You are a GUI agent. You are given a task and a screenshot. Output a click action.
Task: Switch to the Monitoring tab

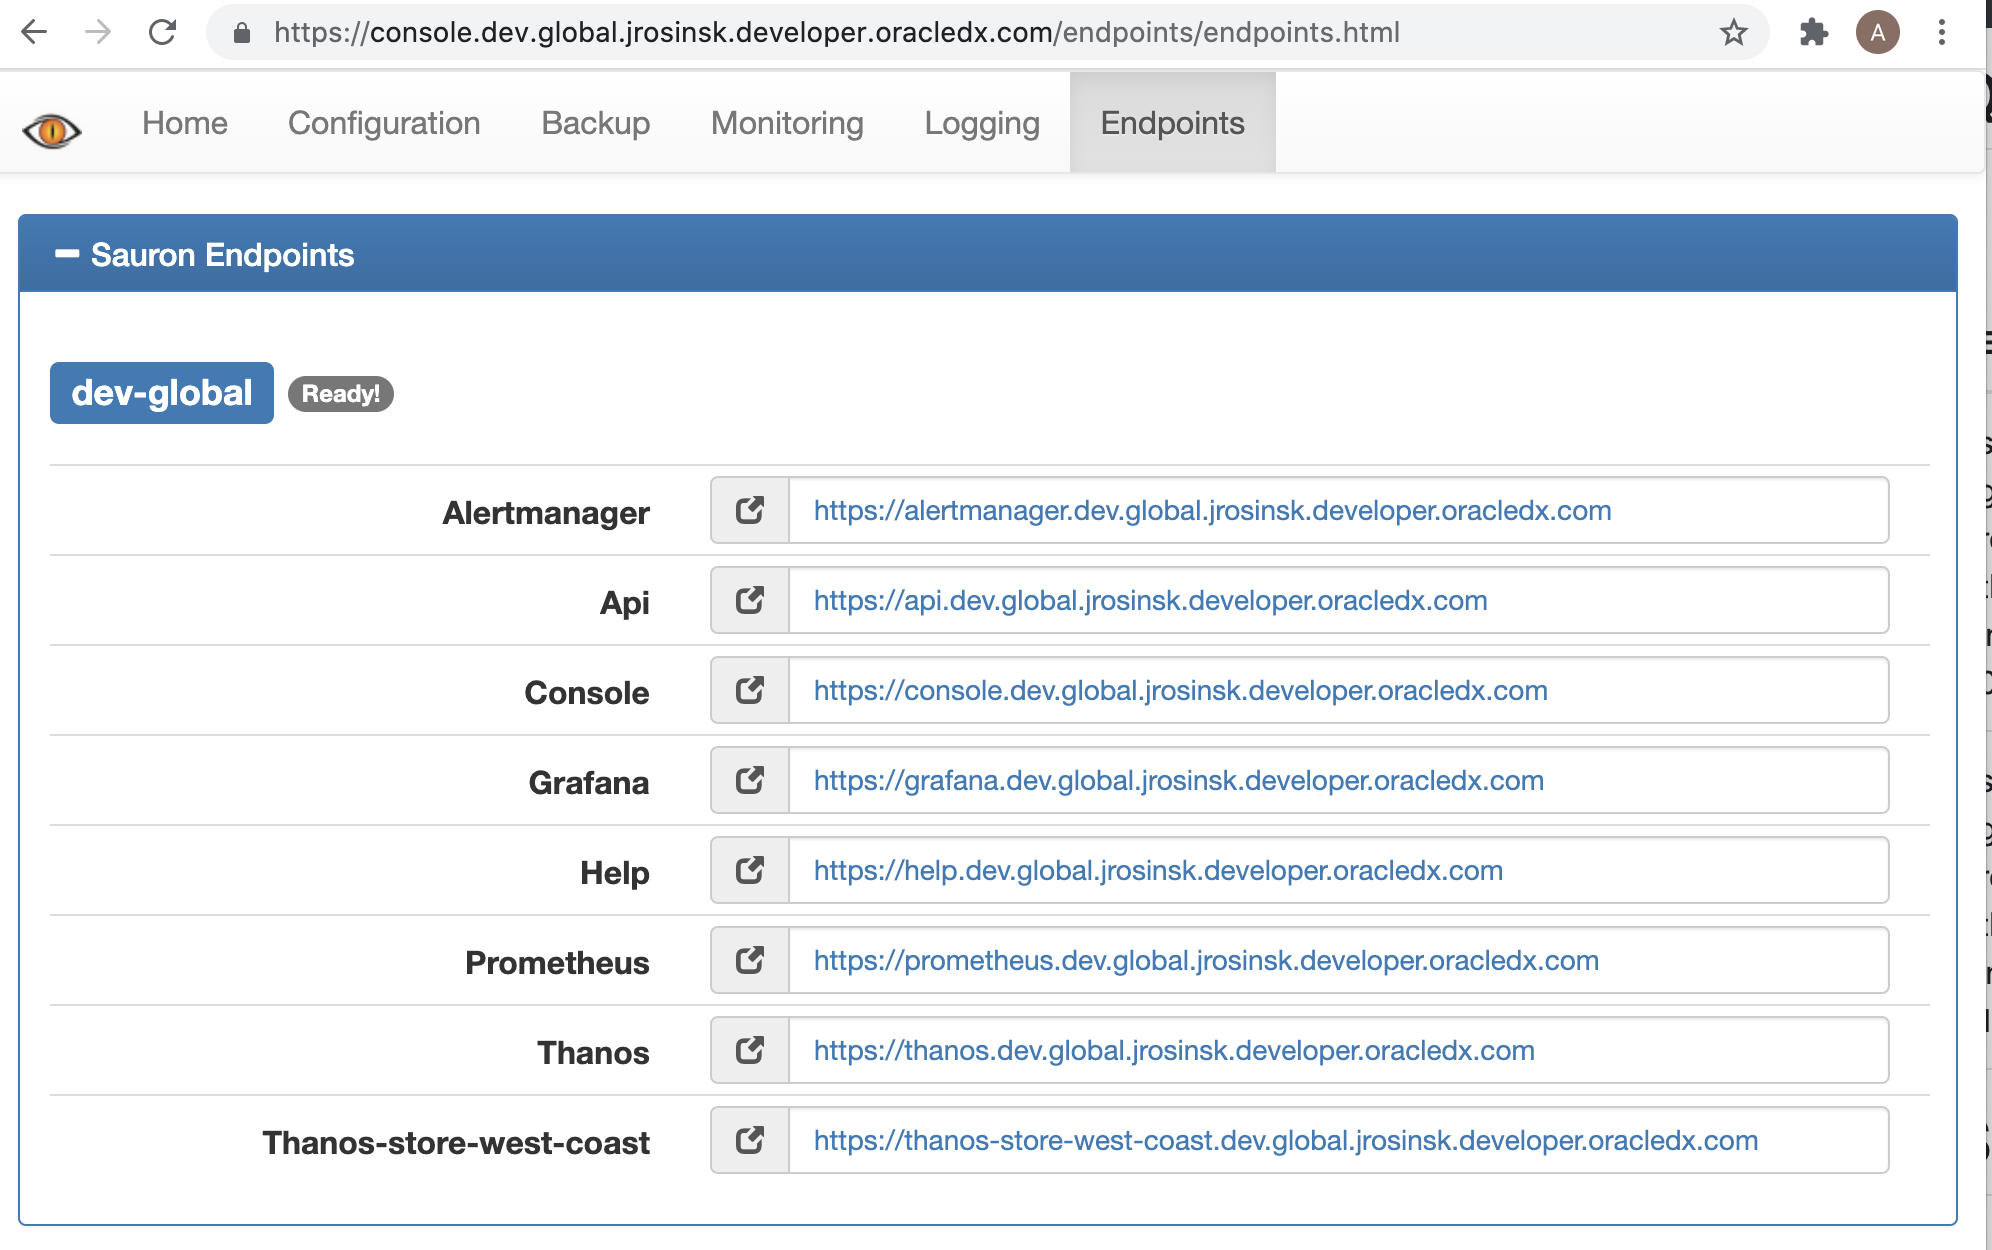(787, 123)
